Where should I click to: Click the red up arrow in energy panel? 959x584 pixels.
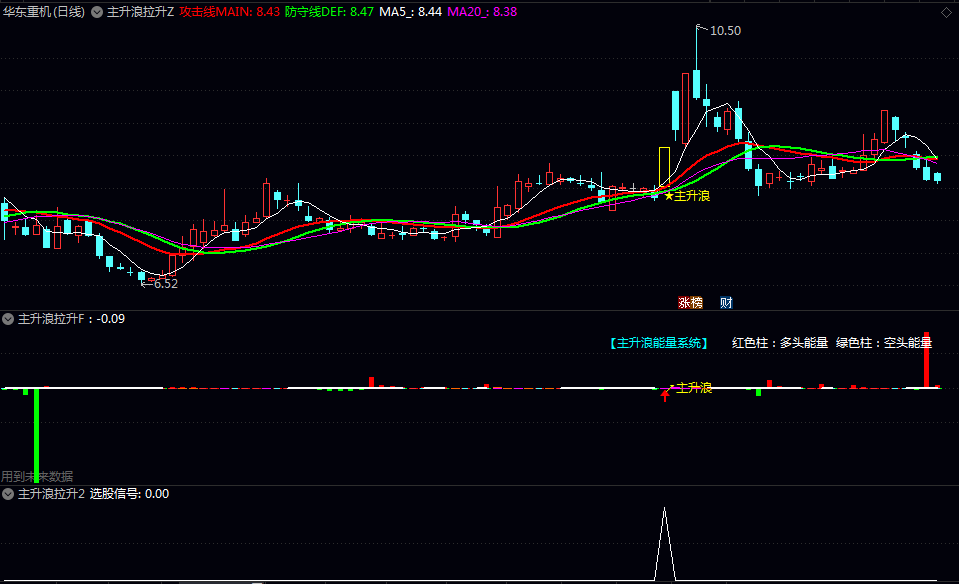point(665,396)
